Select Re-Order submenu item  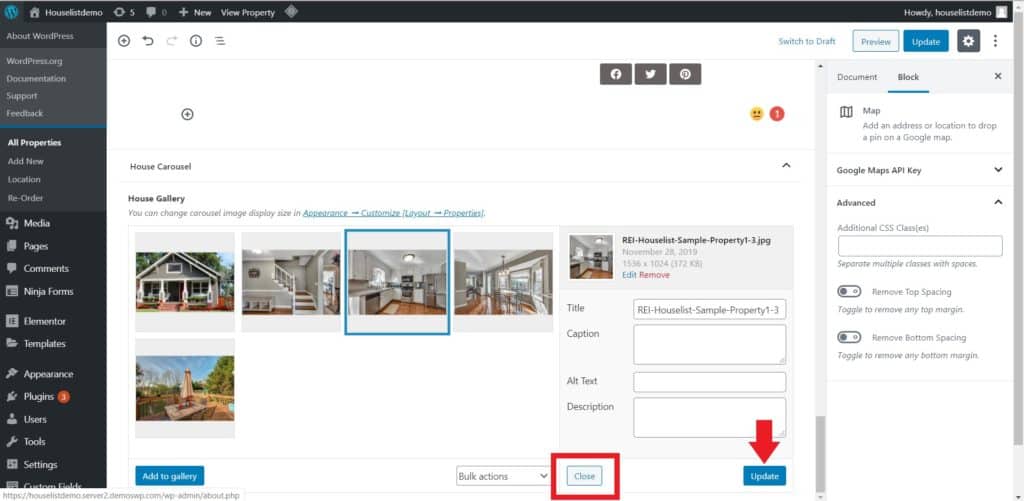(x=25, y=197)
